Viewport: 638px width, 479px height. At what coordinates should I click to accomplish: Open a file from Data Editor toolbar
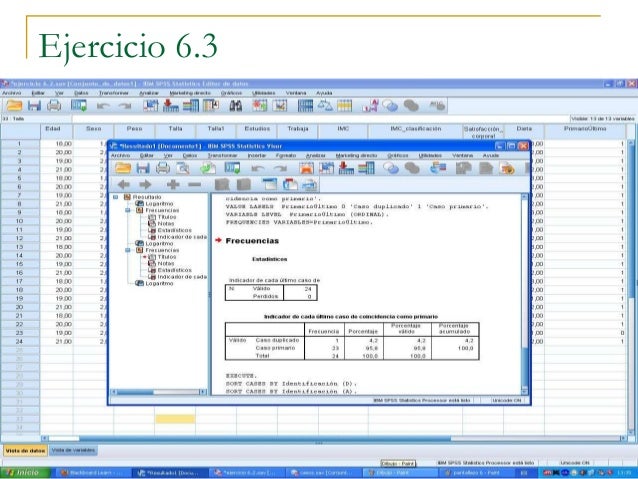[14, 106]
